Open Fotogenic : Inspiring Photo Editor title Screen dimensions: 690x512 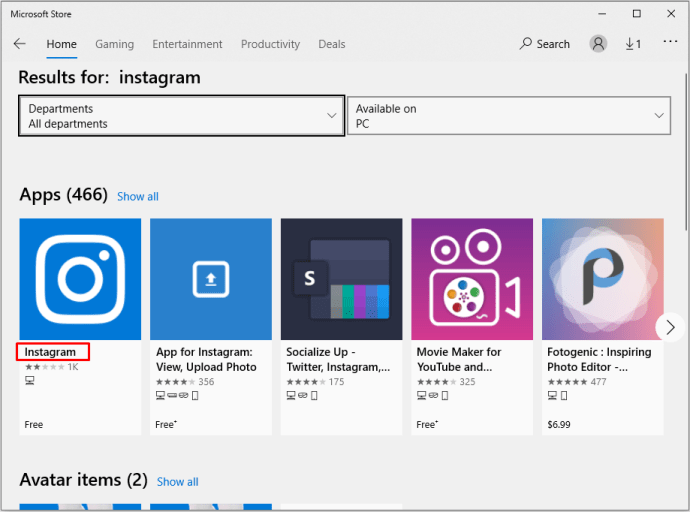pyautogui.click(x=599, y=359)
